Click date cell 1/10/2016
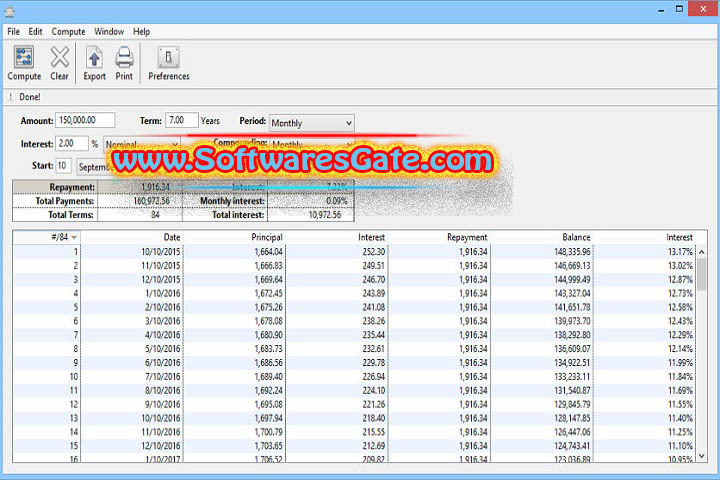 [x=163, y=294]
